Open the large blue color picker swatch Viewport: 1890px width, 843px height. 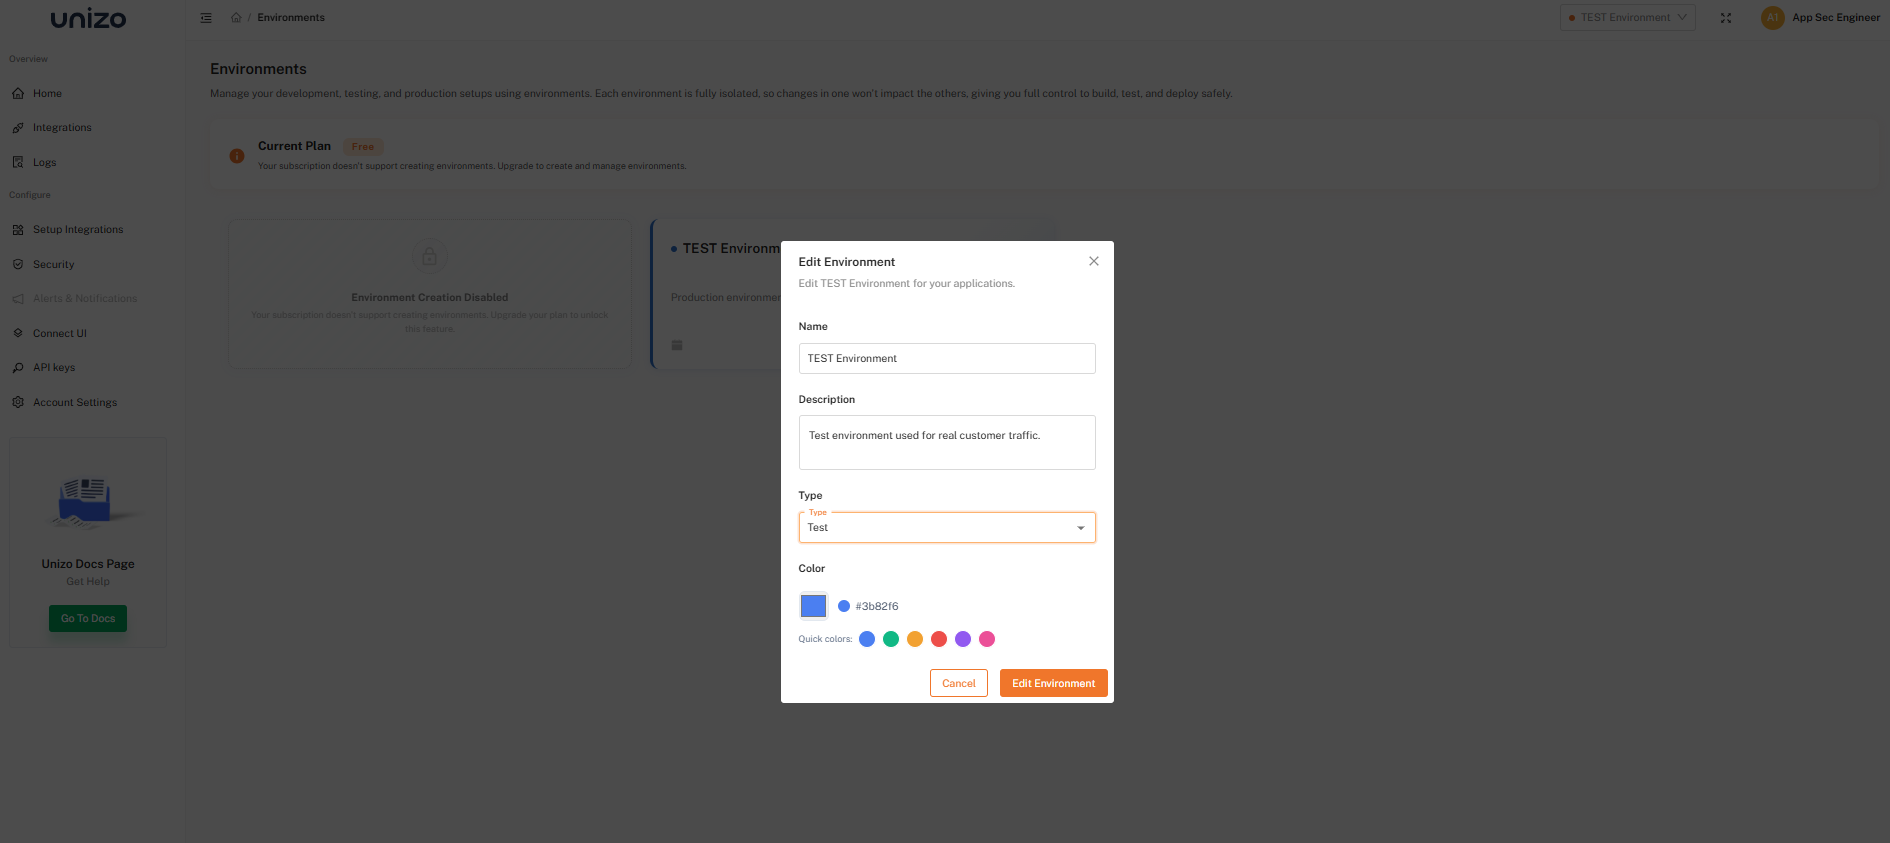click(814, 606)
